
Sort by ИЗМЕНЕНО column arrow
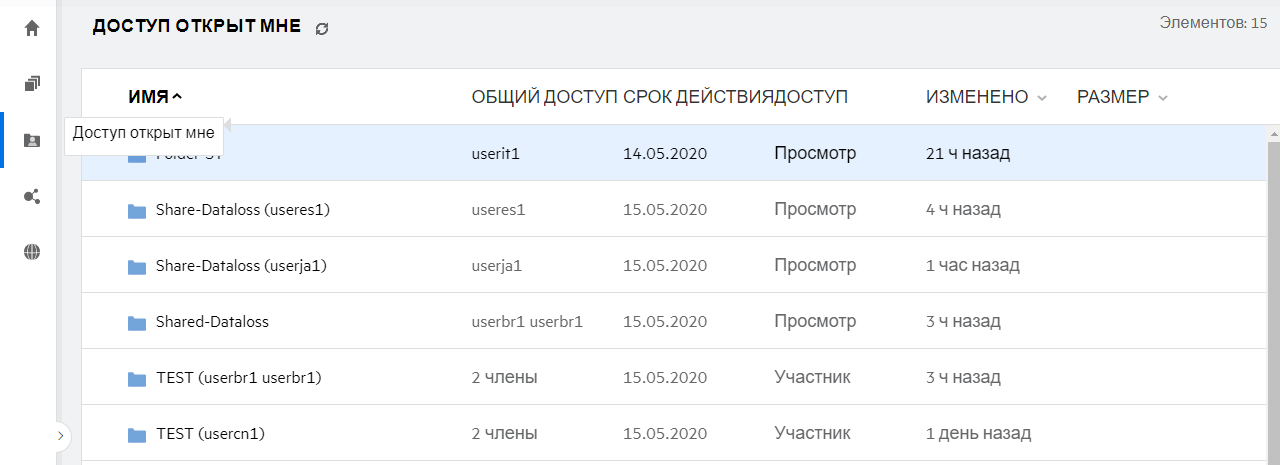pyautogui.click(x=1042, y=98)
